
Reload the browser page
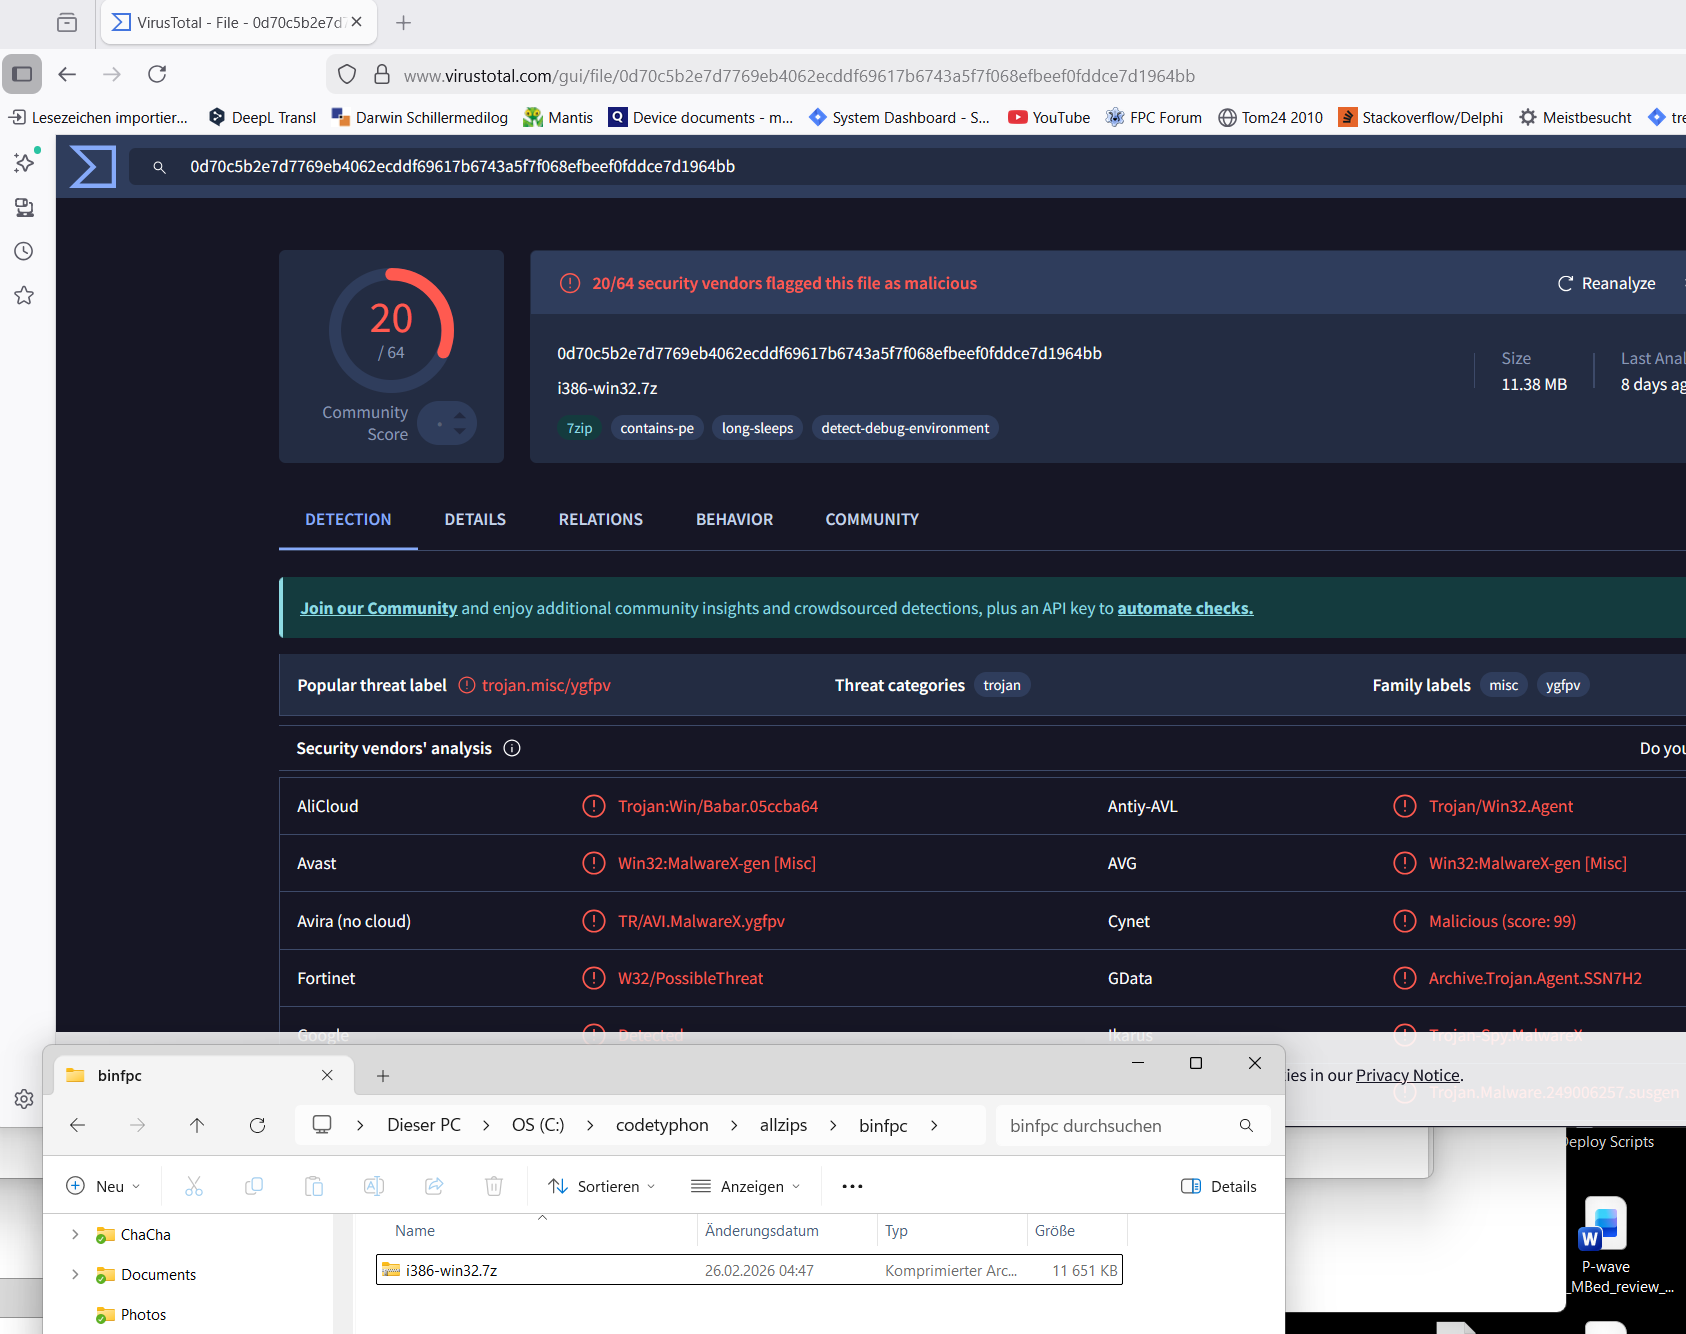pyautogui.click(x=157, y=74)
